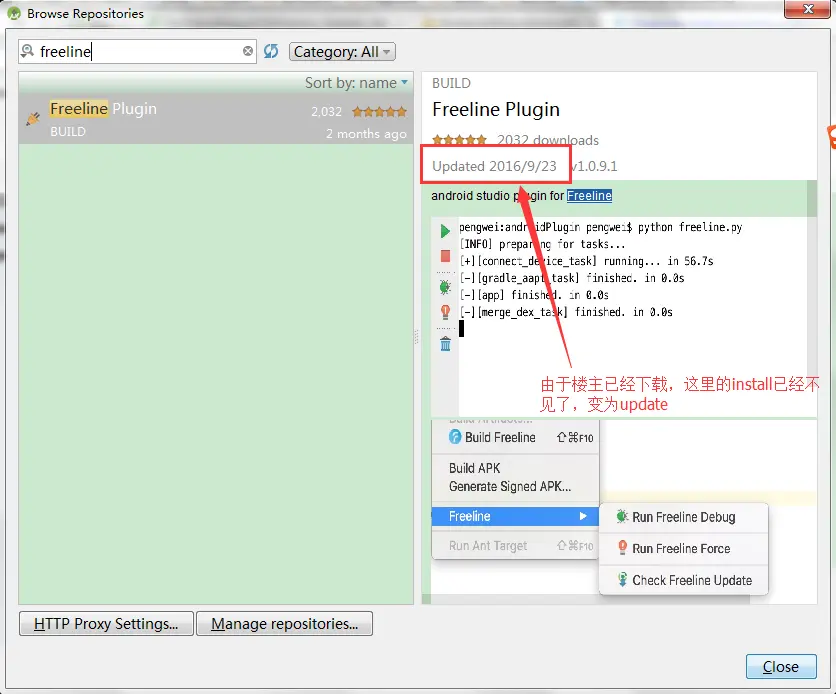This screenshot has height=694, width=836.
Task: Select Check Freeline Update
Action: [684, 580]
